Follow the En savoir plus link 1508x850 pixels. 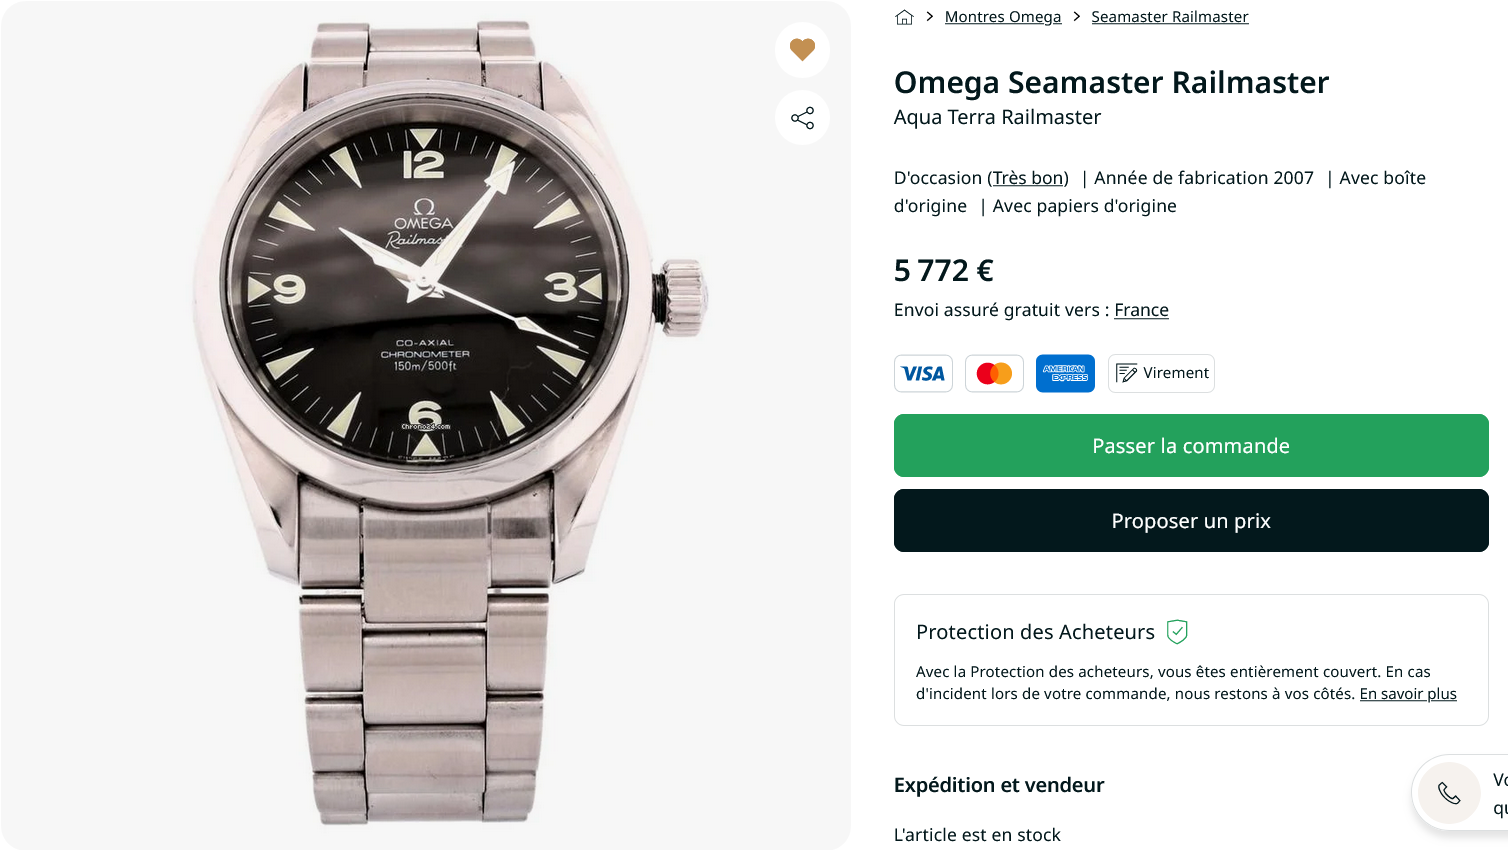[1407, 694]
